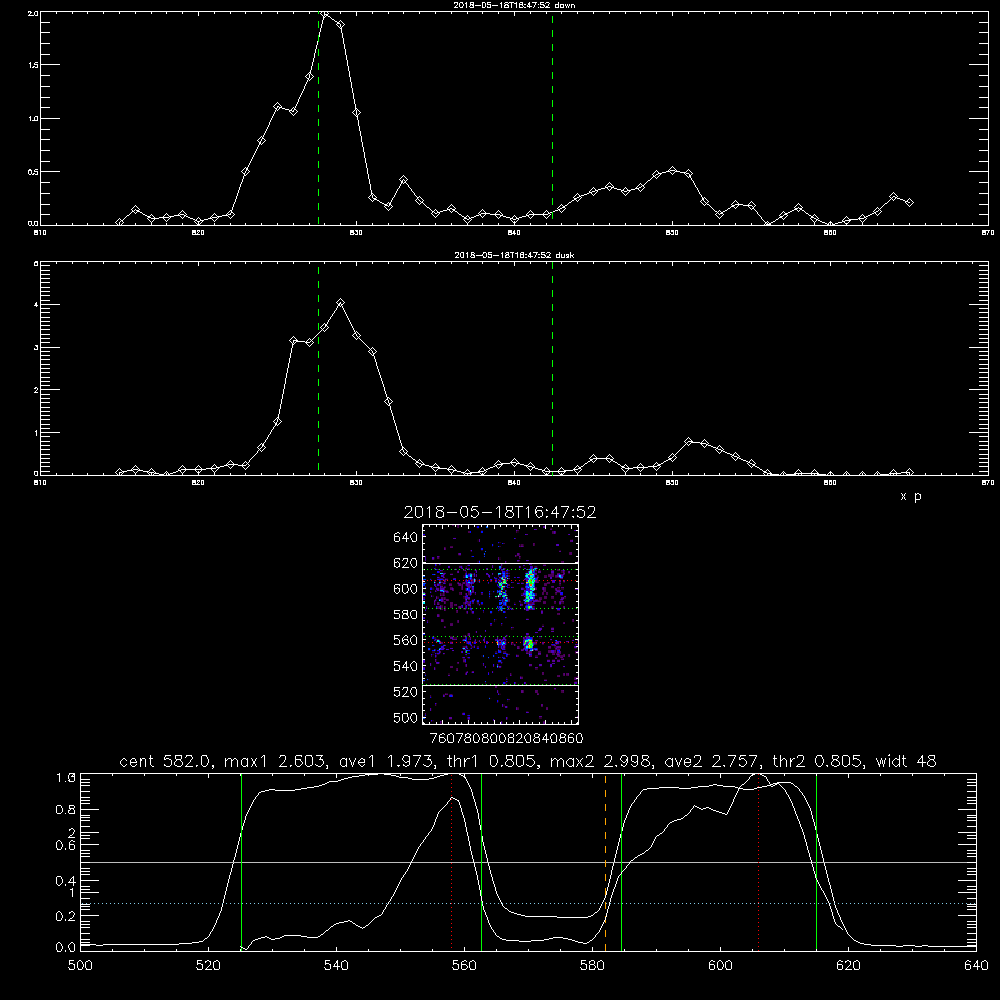Click the 620 label on bottom plot x-axis

(848, 966)
